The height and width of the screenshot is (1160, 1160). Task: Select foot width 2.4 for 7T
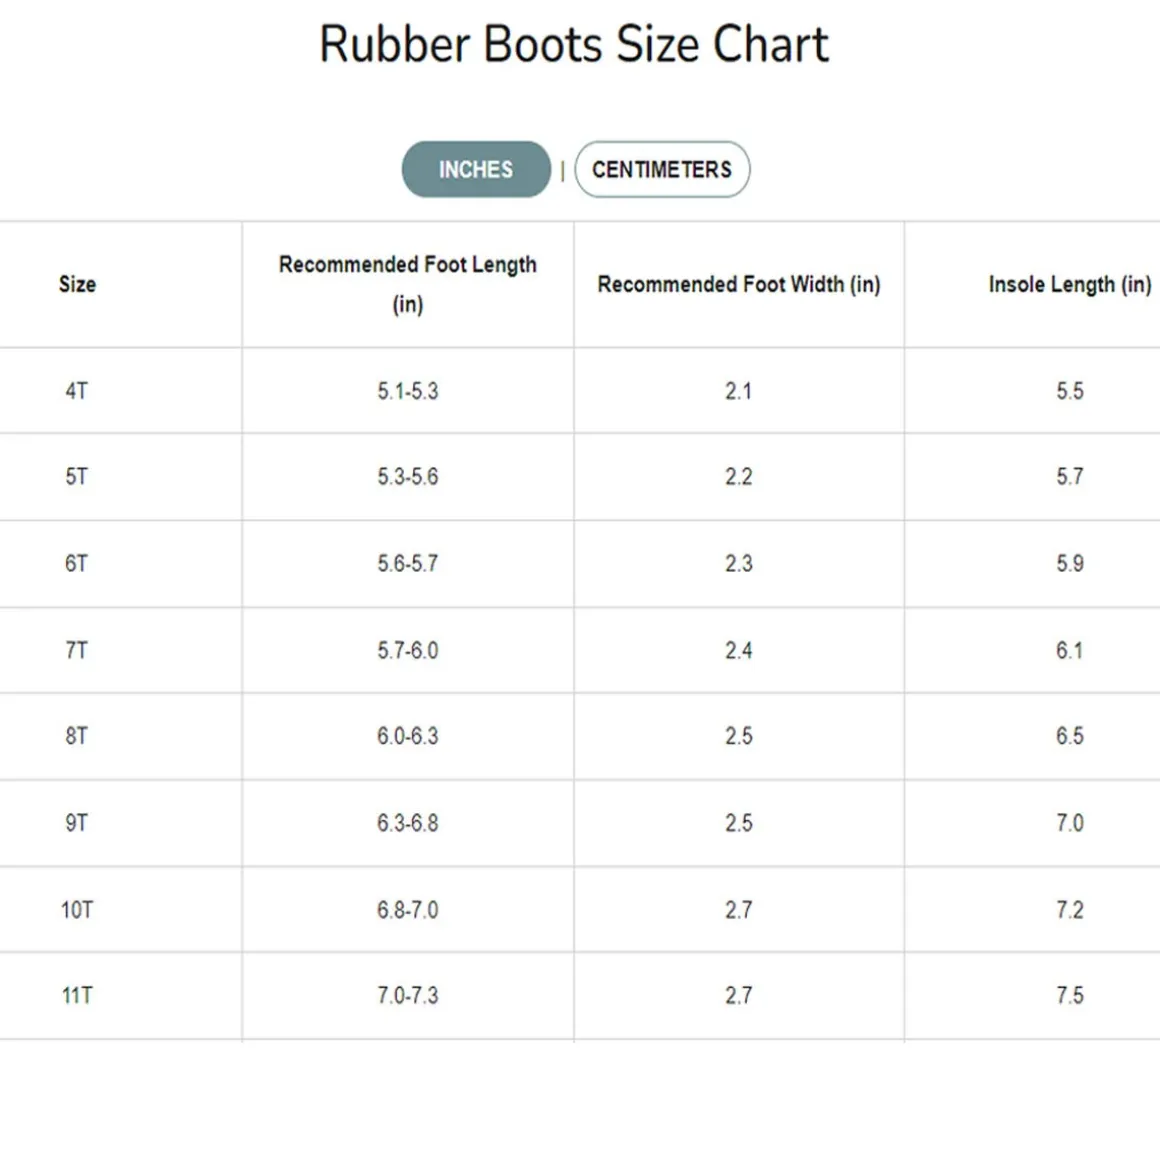(x=738, y=651)
